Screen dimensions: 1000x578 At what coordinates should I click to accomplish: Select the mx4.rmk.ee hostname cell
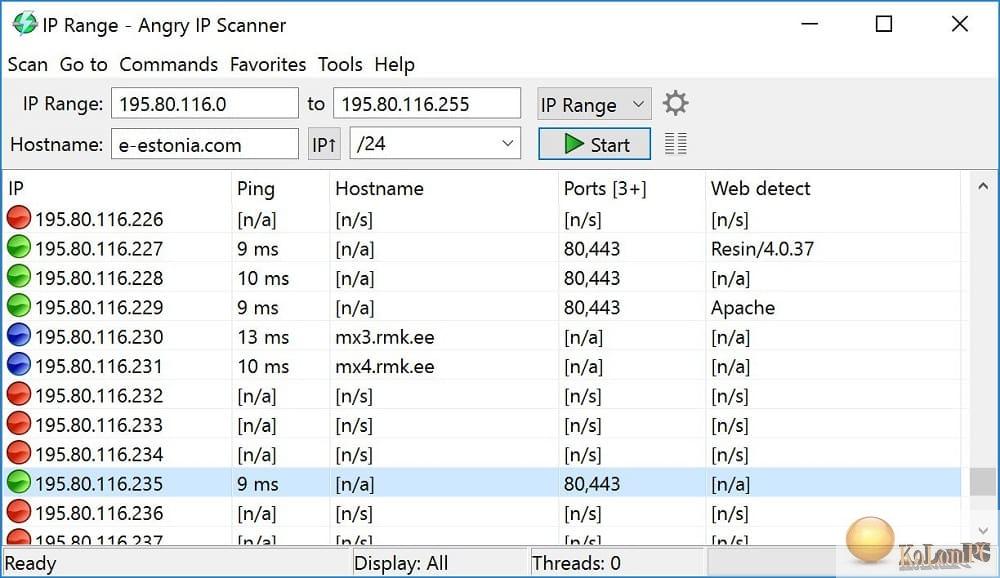[x=385, y=366]
